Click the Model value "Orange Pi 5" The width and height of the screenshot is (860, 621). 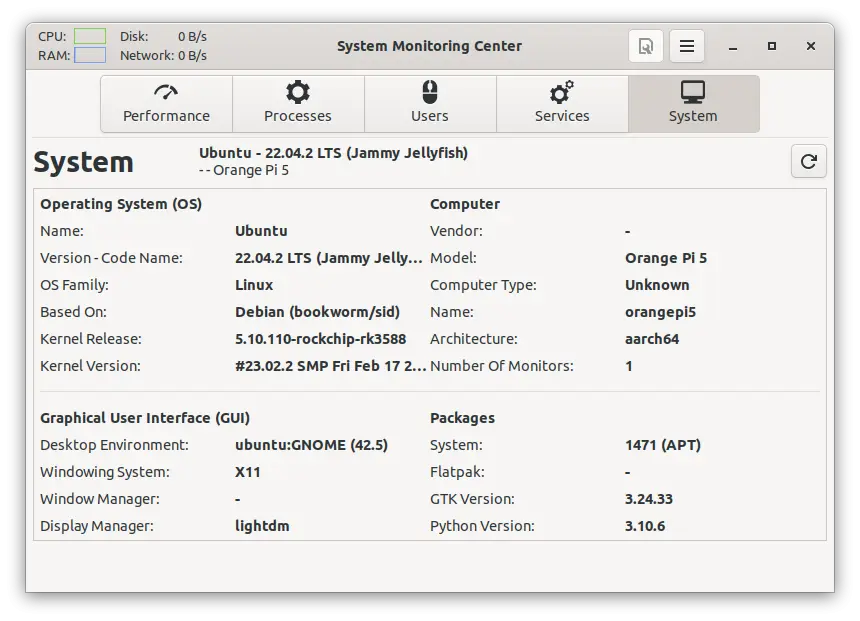666,258
